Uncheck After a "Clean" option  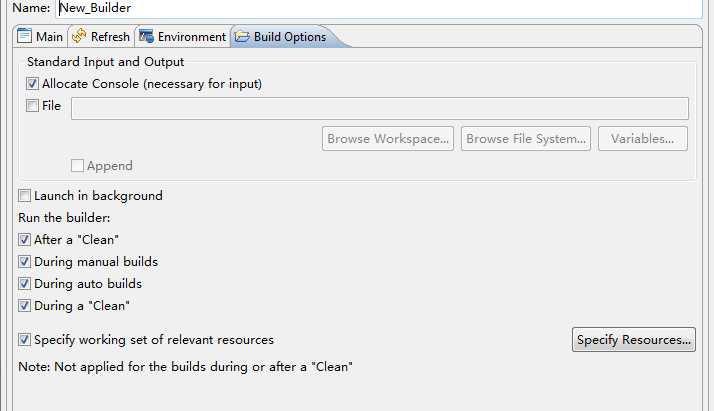pos(25,239)
